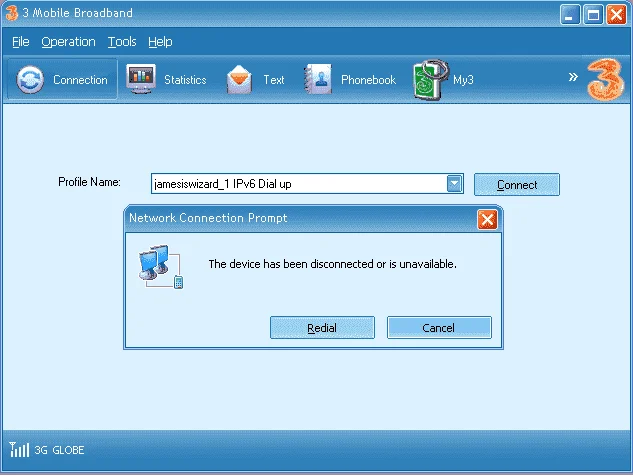Click the Profile Name combo box field

click(307, 184)
